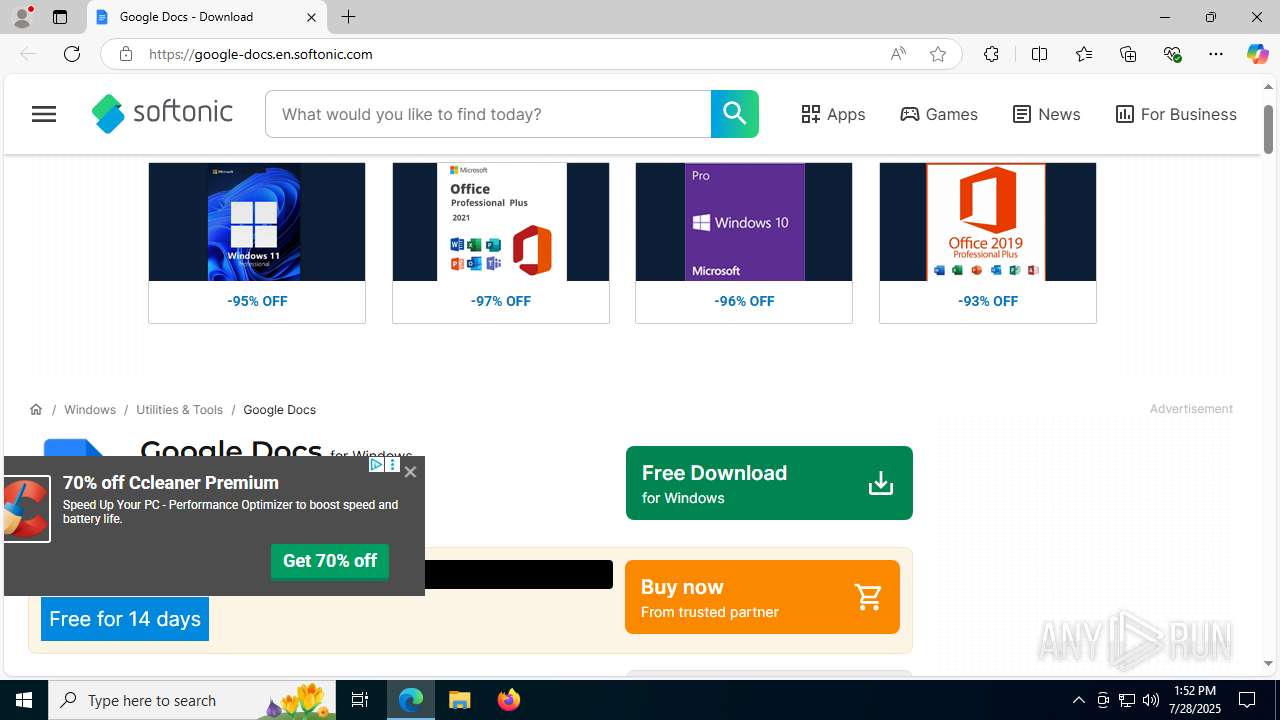Open the tab actions menu icon
Image resolution: width=1280 pixels, height=720 pixels.
pyautogui.click(x=60, y=17)
